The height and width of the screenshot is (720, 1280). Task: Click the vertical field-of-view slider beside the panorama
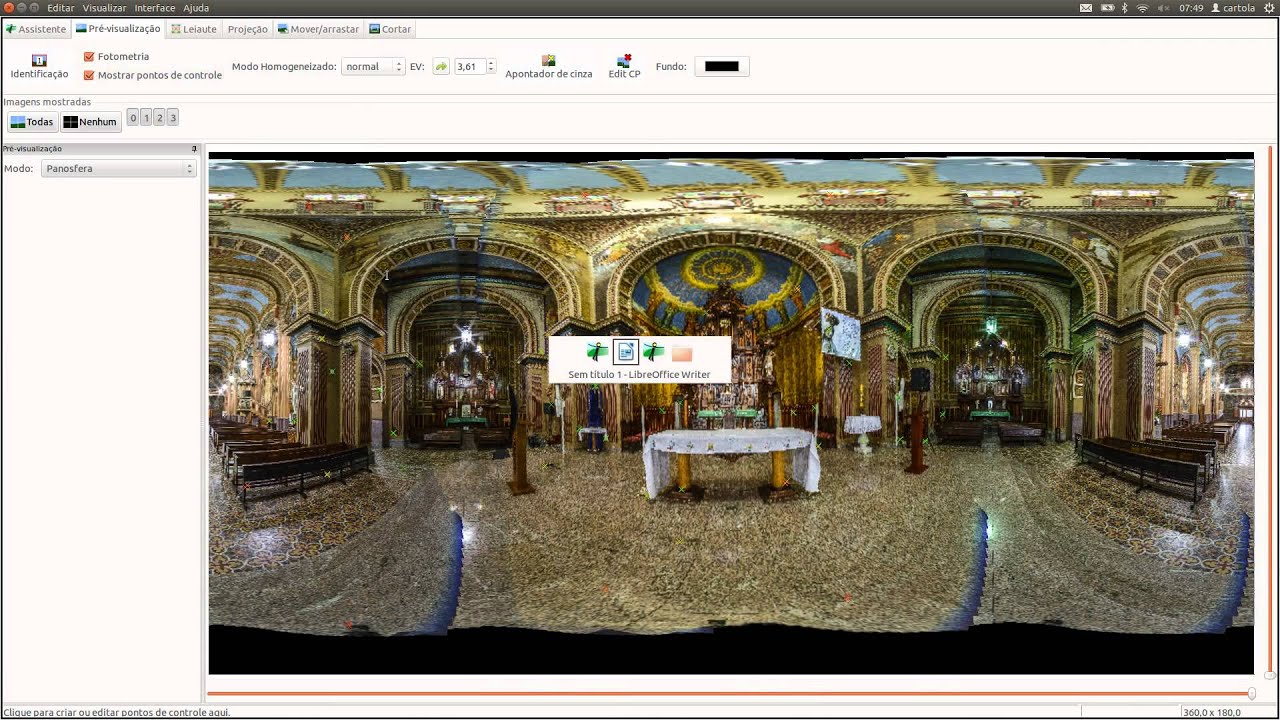point(1269,410)
